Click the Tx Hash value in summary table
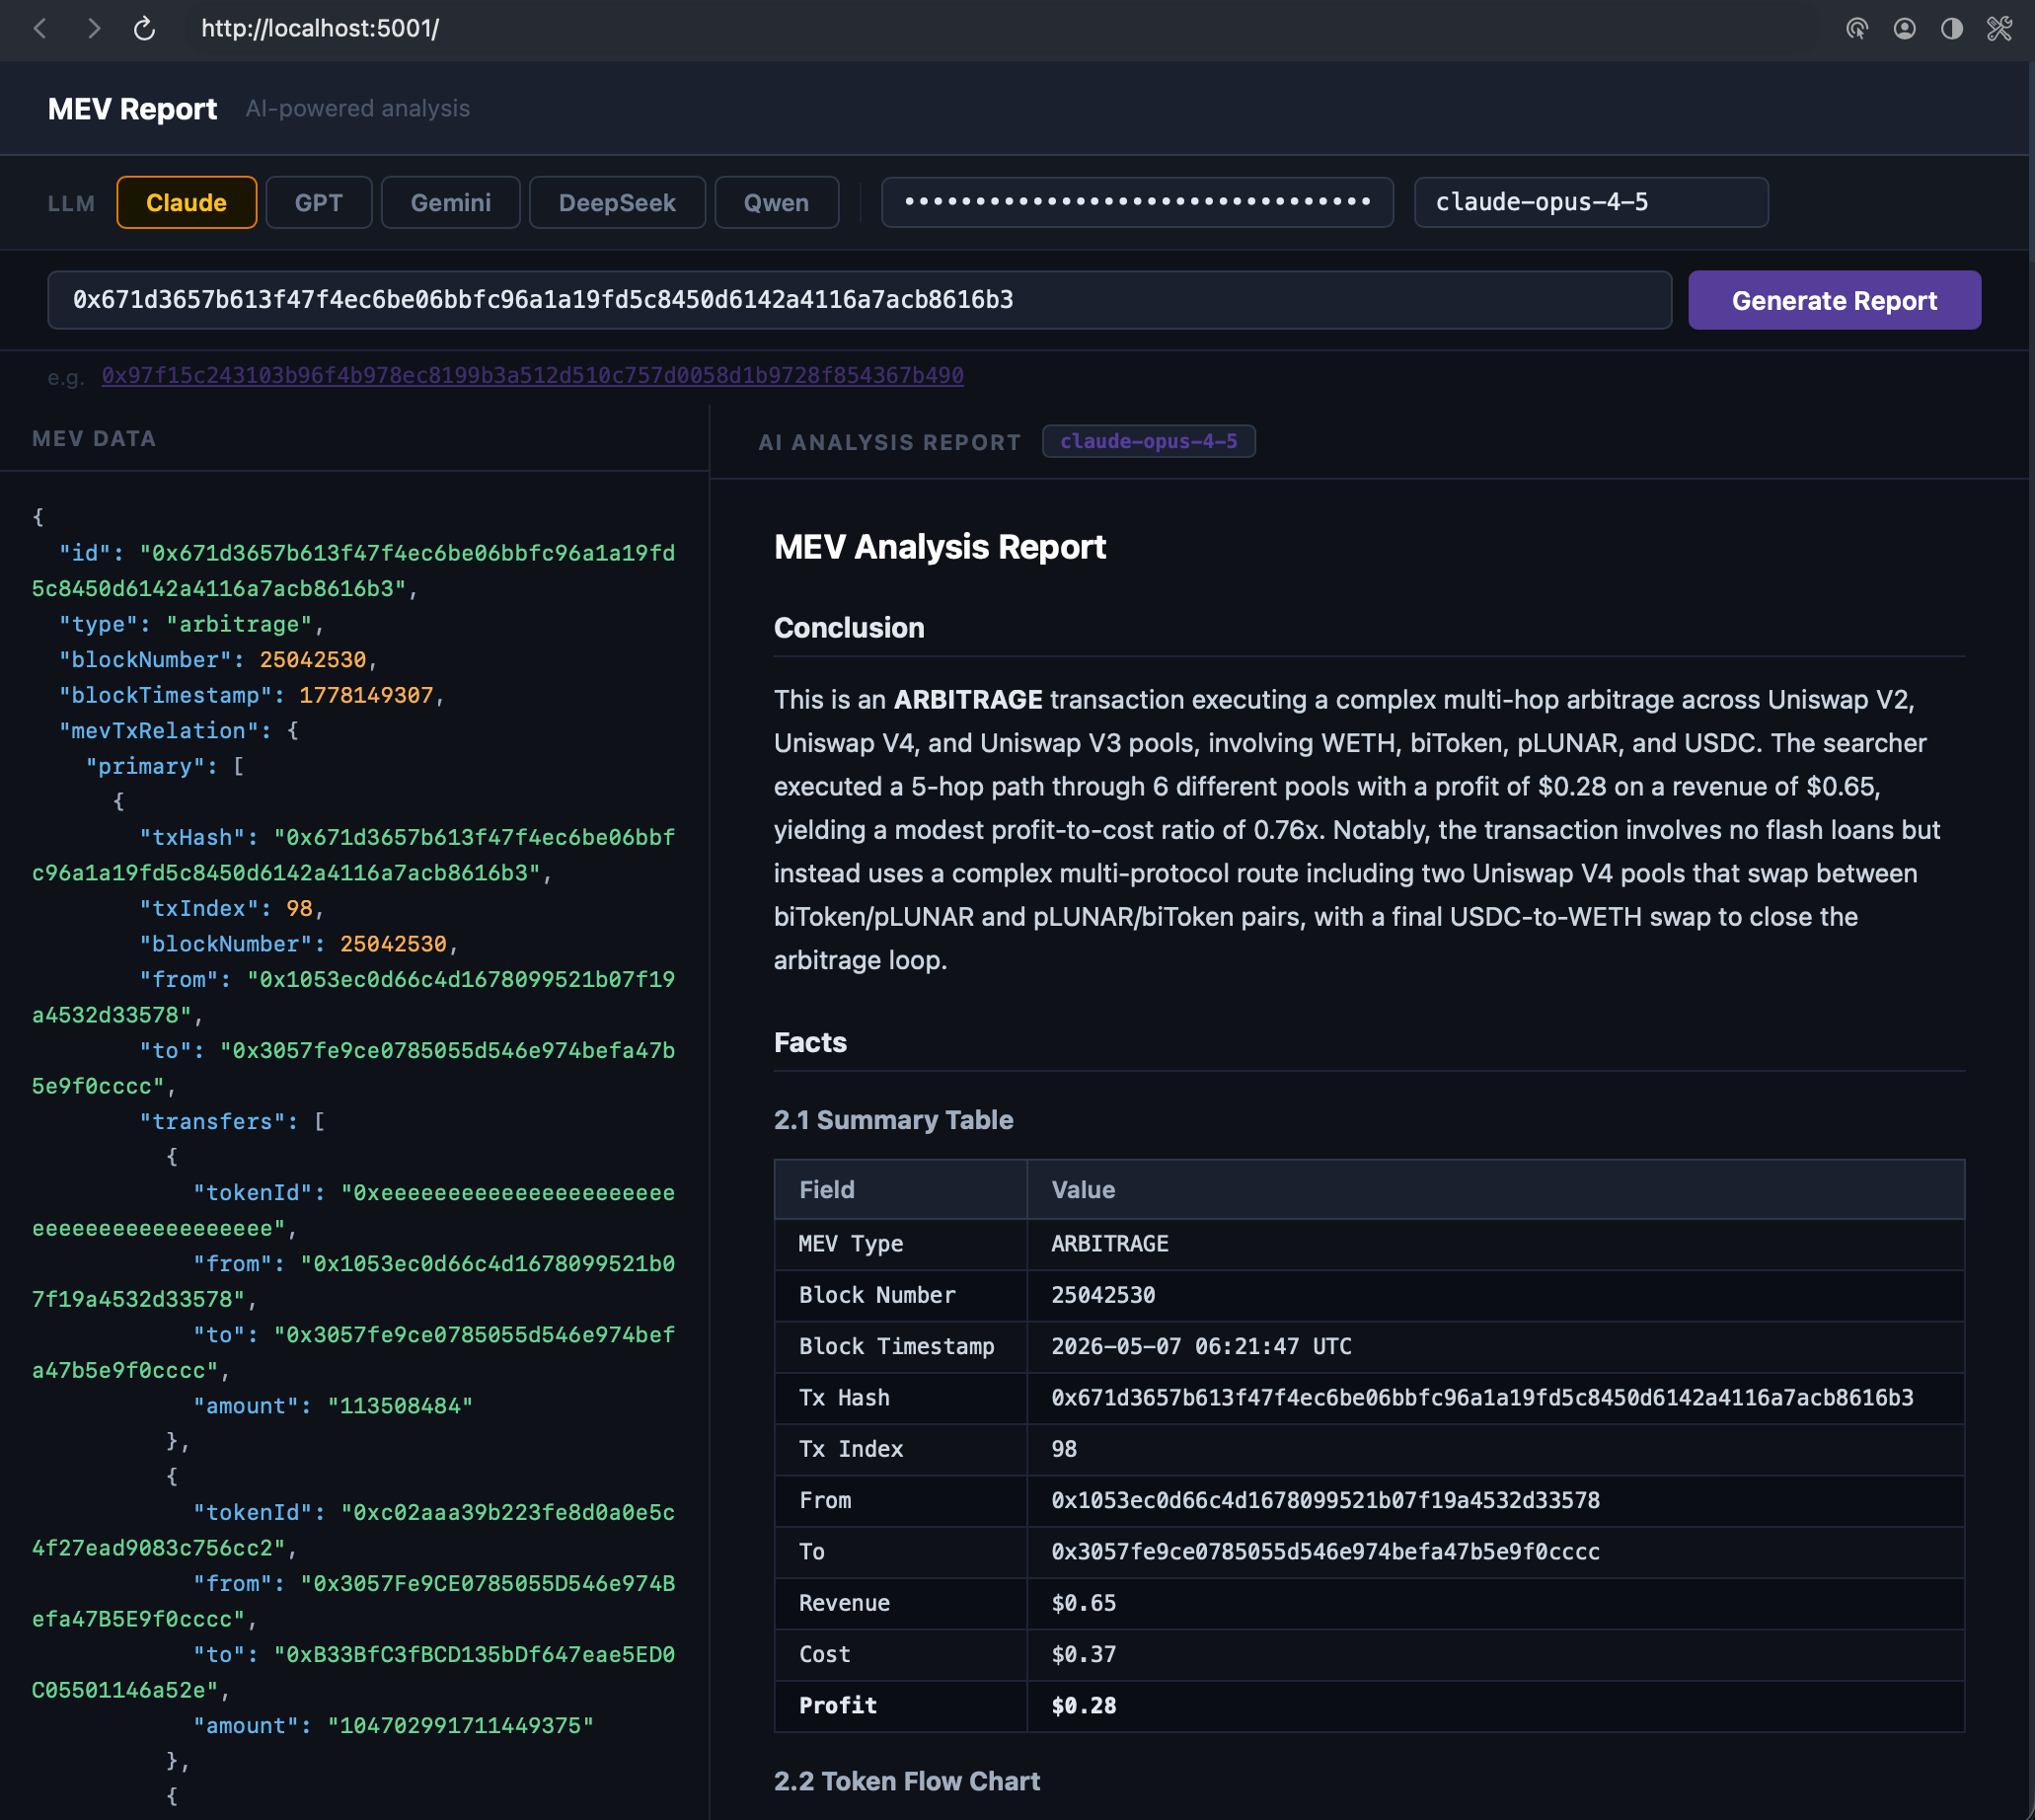The image size is (2035, 1820). pos(1482,1397)
